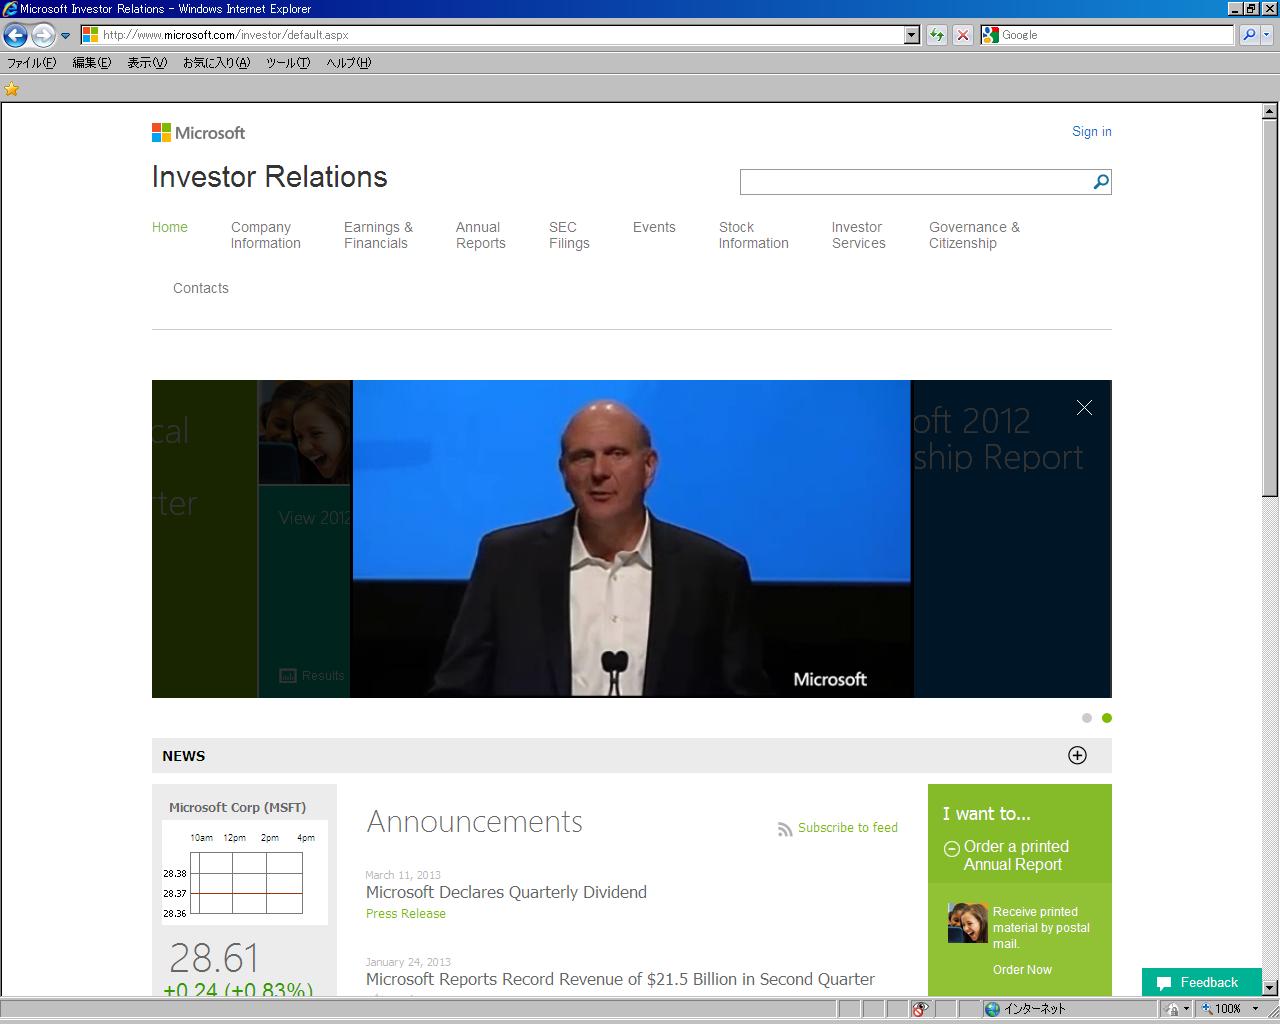Close the video overlay with X
The width and height of the screenshot is (1280, 1024).
coord(1084,408)
